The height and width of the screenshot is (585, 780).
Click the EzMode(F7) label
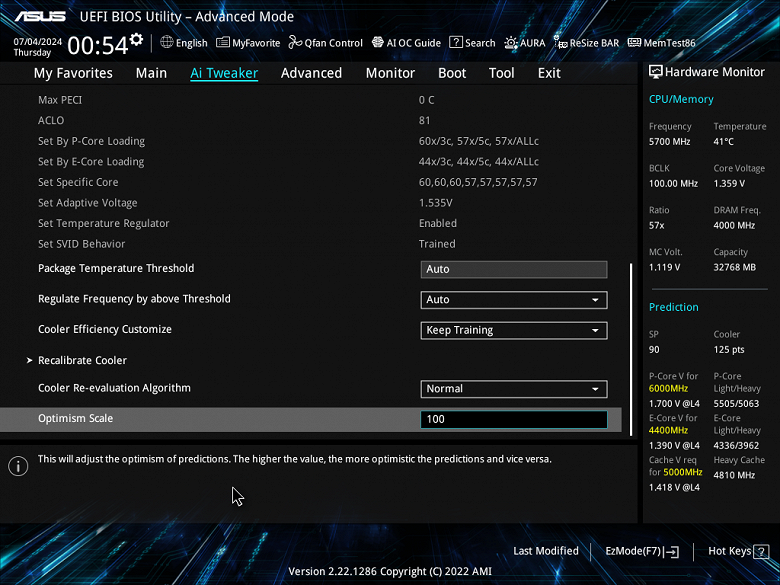point(633,551)
